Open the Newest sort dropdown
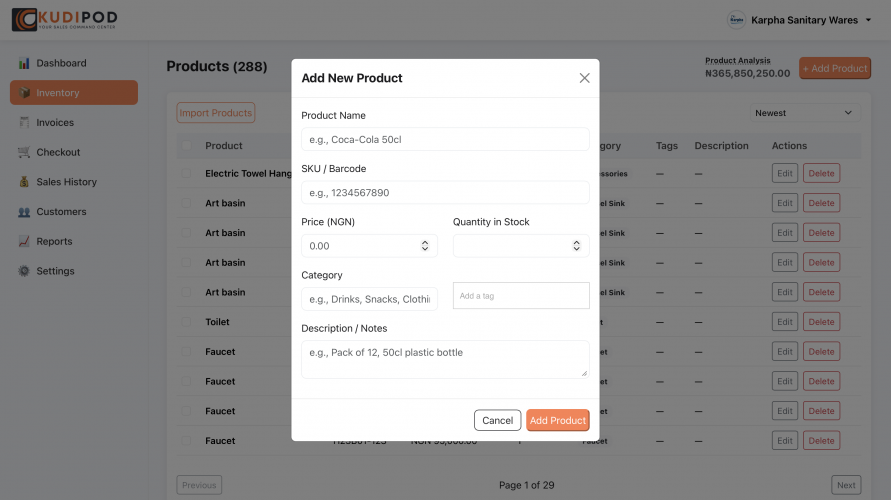Screen dimensions: 891x500 (x=805, y=113)
